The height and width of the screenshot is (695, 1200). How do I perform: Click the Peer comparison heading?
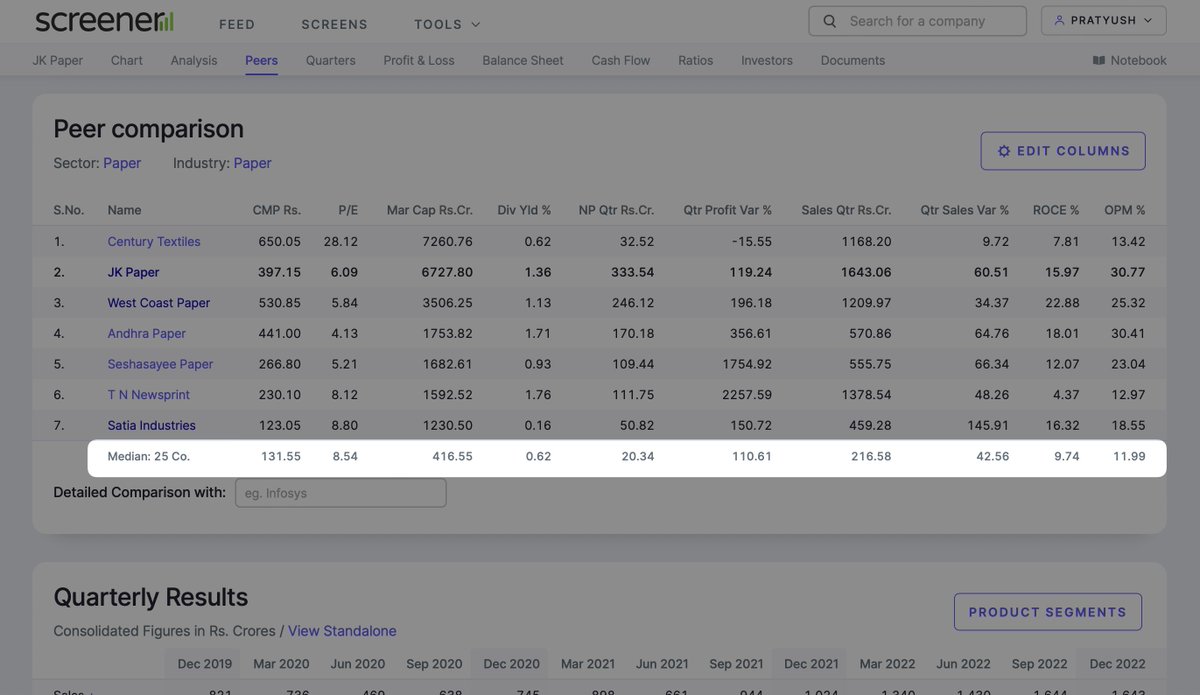click(148, 129)
